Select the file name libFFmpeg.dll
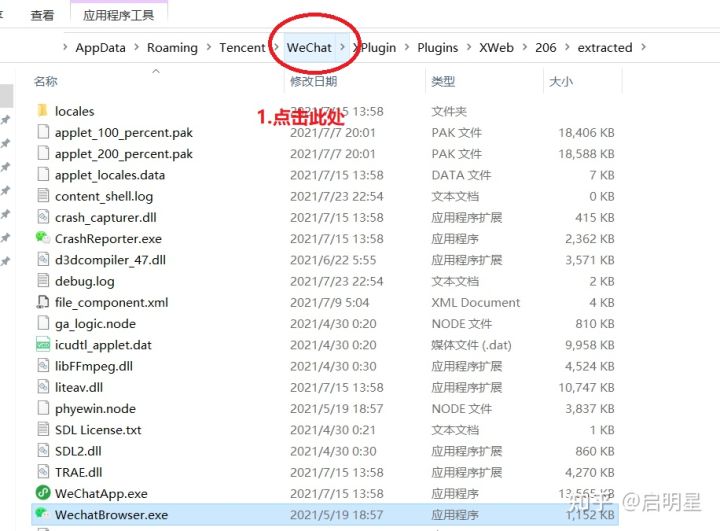Viewport: 720px width, 531px height. click(94, 366)
